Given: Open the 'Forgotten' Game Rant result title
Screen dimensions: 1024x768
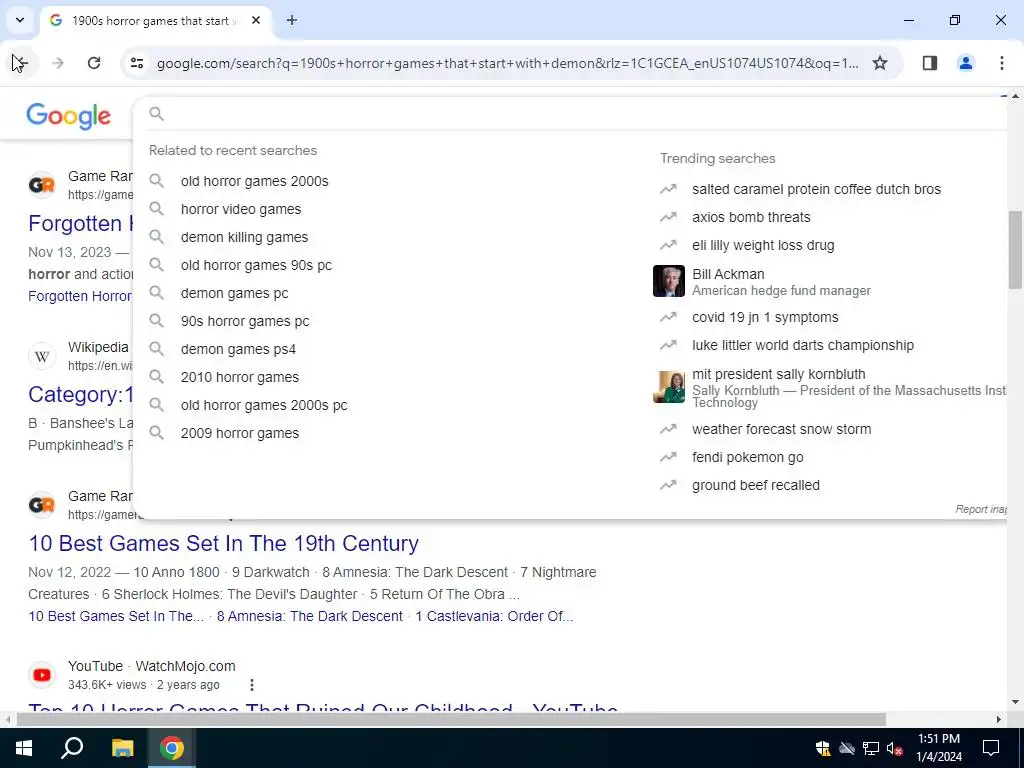Looking at the screenshot, I should coord(80,223).
